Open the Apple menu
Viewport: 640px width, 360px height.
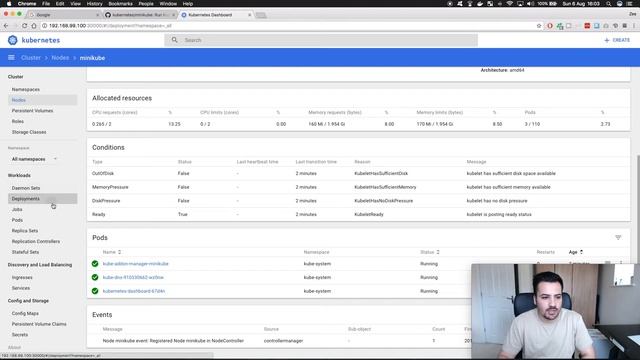coord(9,4)
